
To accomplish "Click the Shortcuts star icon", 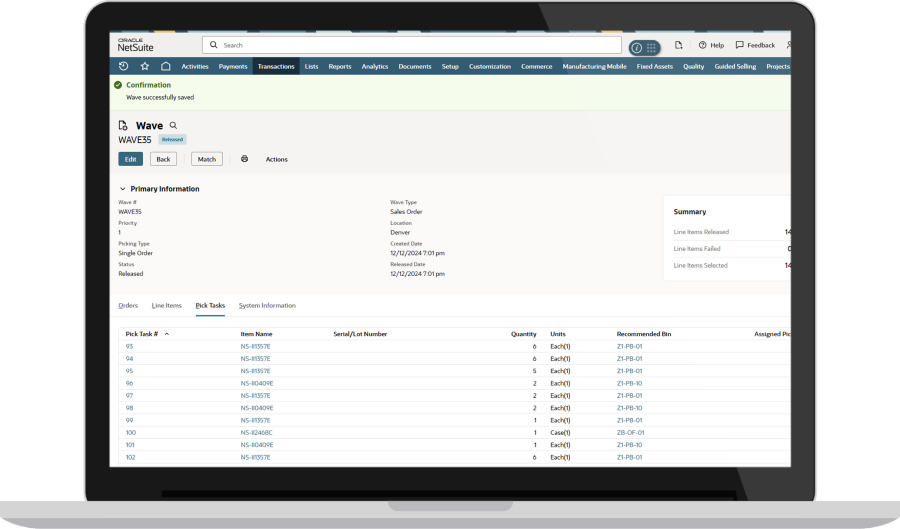I will coord(145,67).
